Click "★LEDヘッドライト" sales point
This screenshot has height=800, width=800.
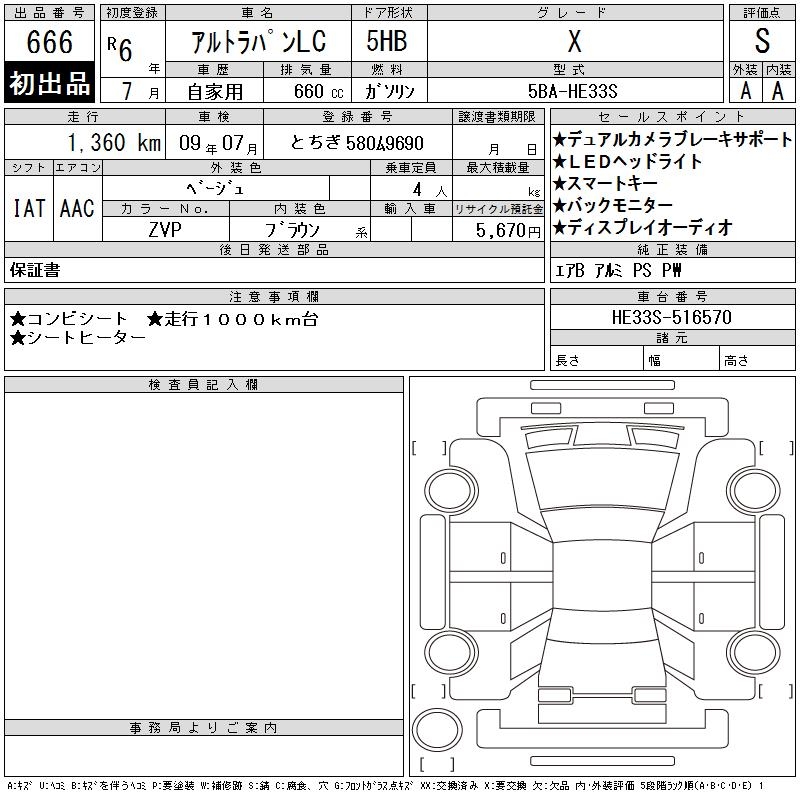(x=628, y=161)
